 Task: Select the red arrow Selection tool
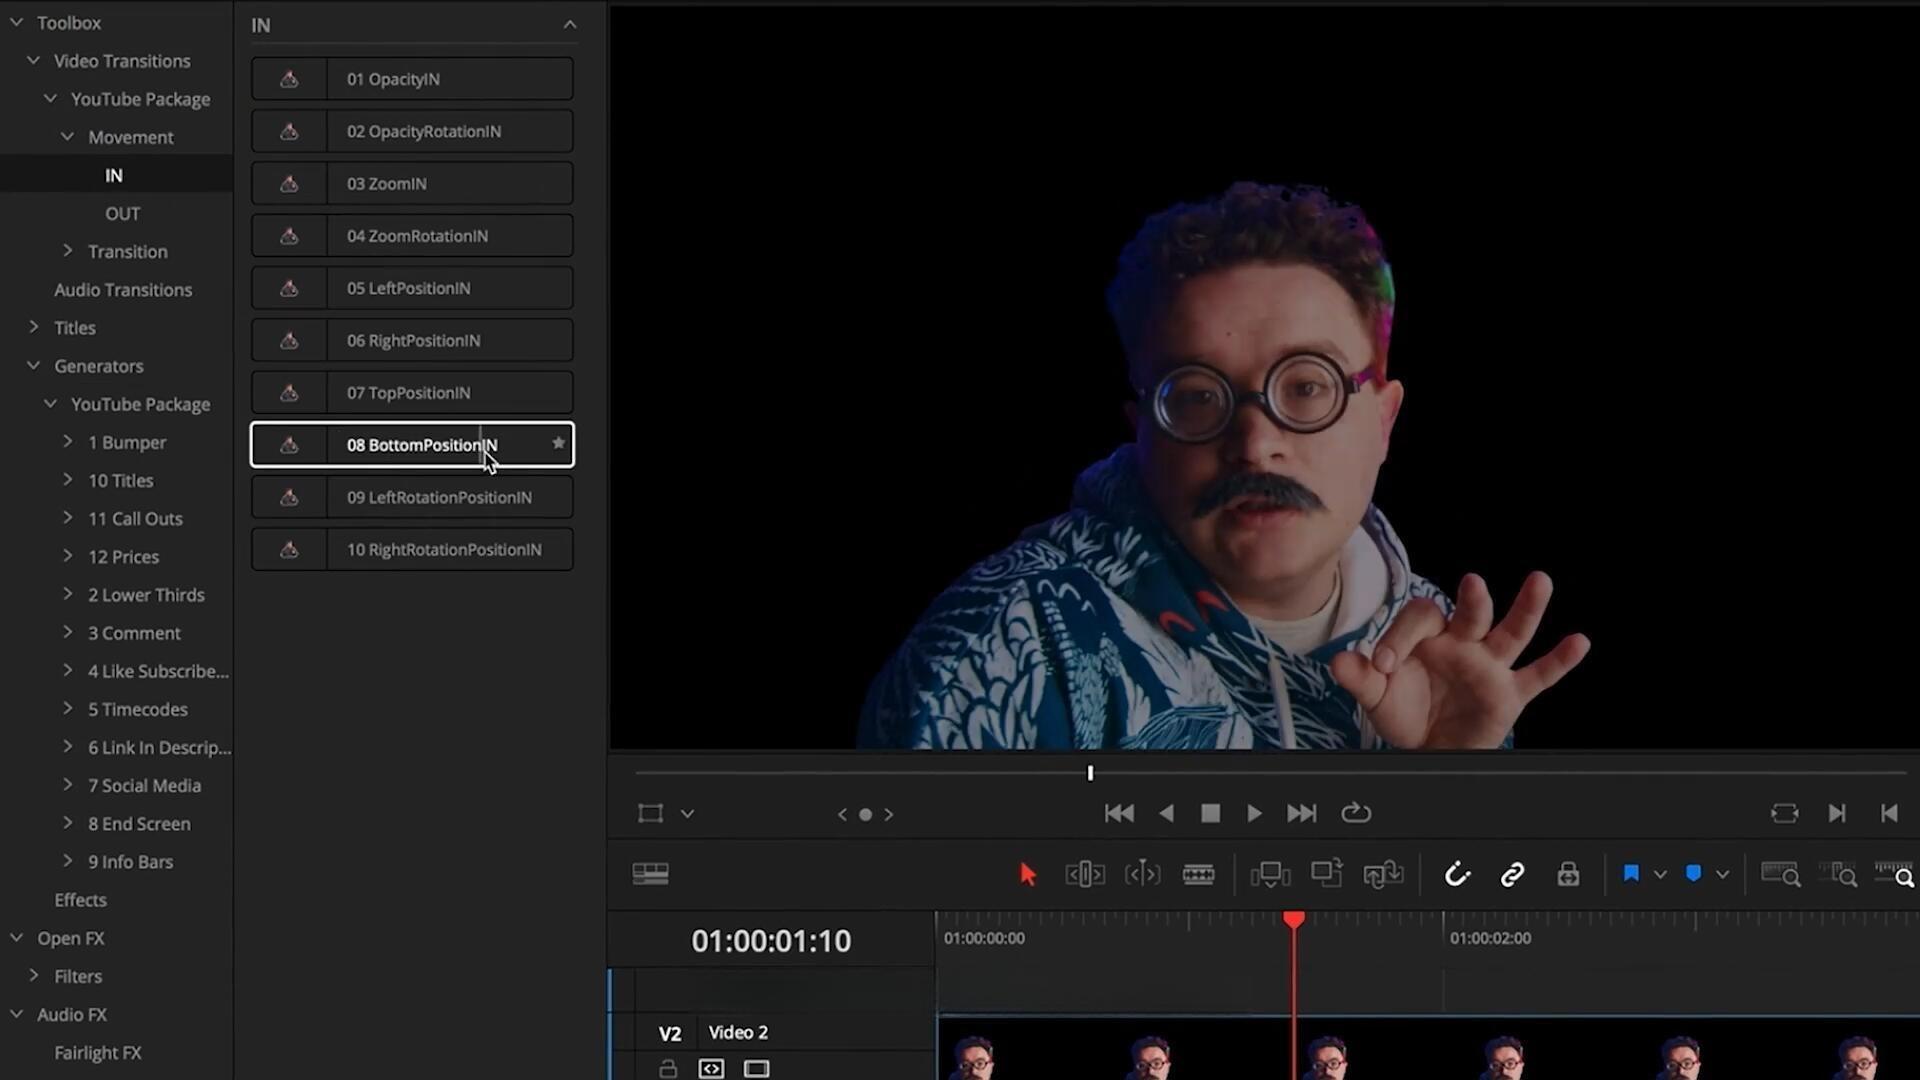click(x=1027, y=875)
